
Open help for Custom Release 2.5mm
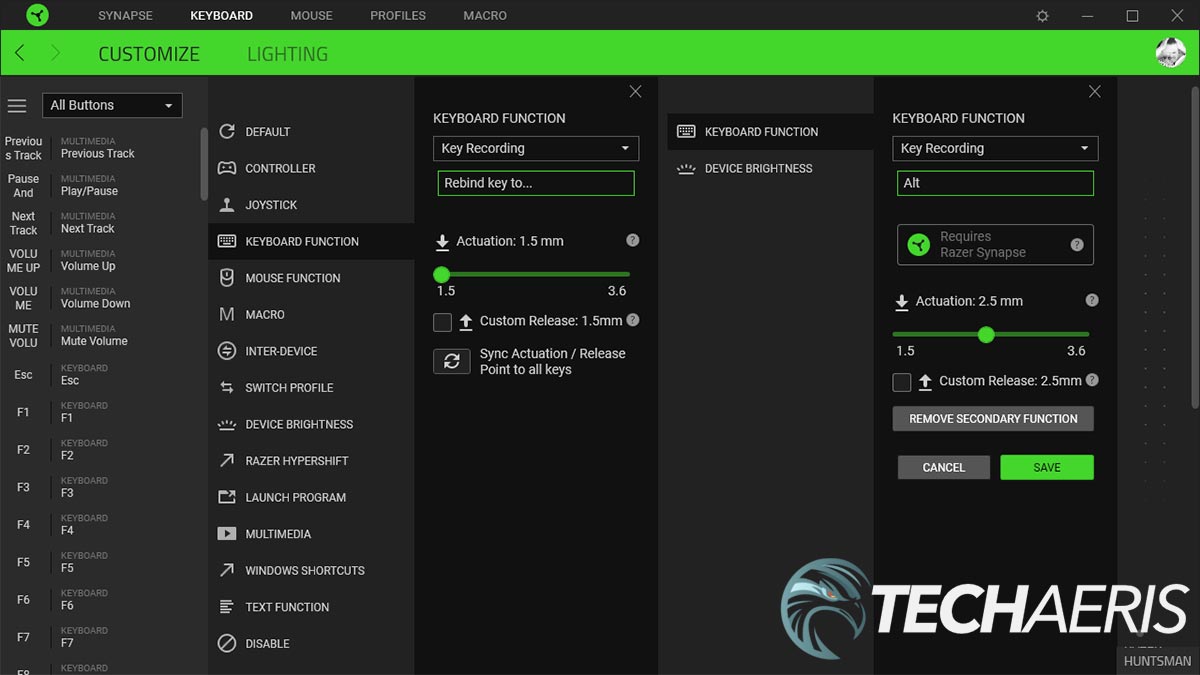(1092, 380)
